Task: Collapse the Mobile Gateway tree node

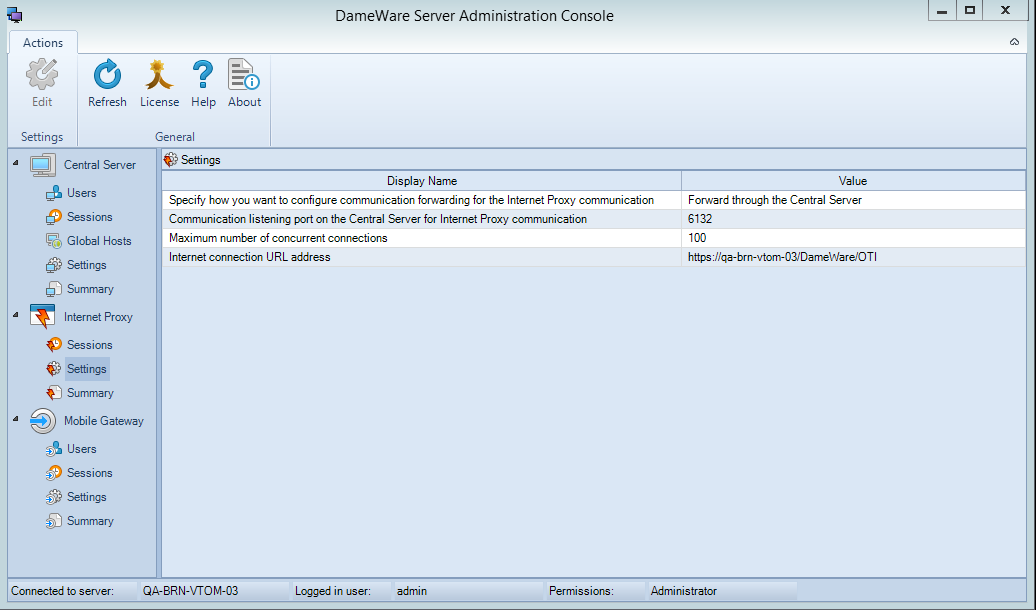Action: [x=16, y=418]
